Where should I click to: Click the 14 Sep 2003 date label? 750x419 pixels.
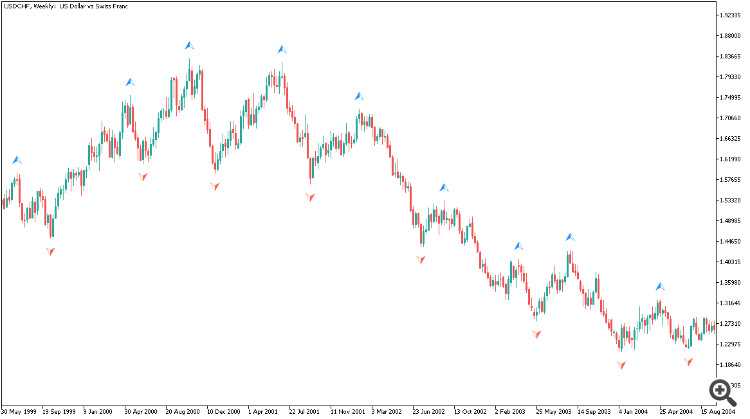(594, 411)
